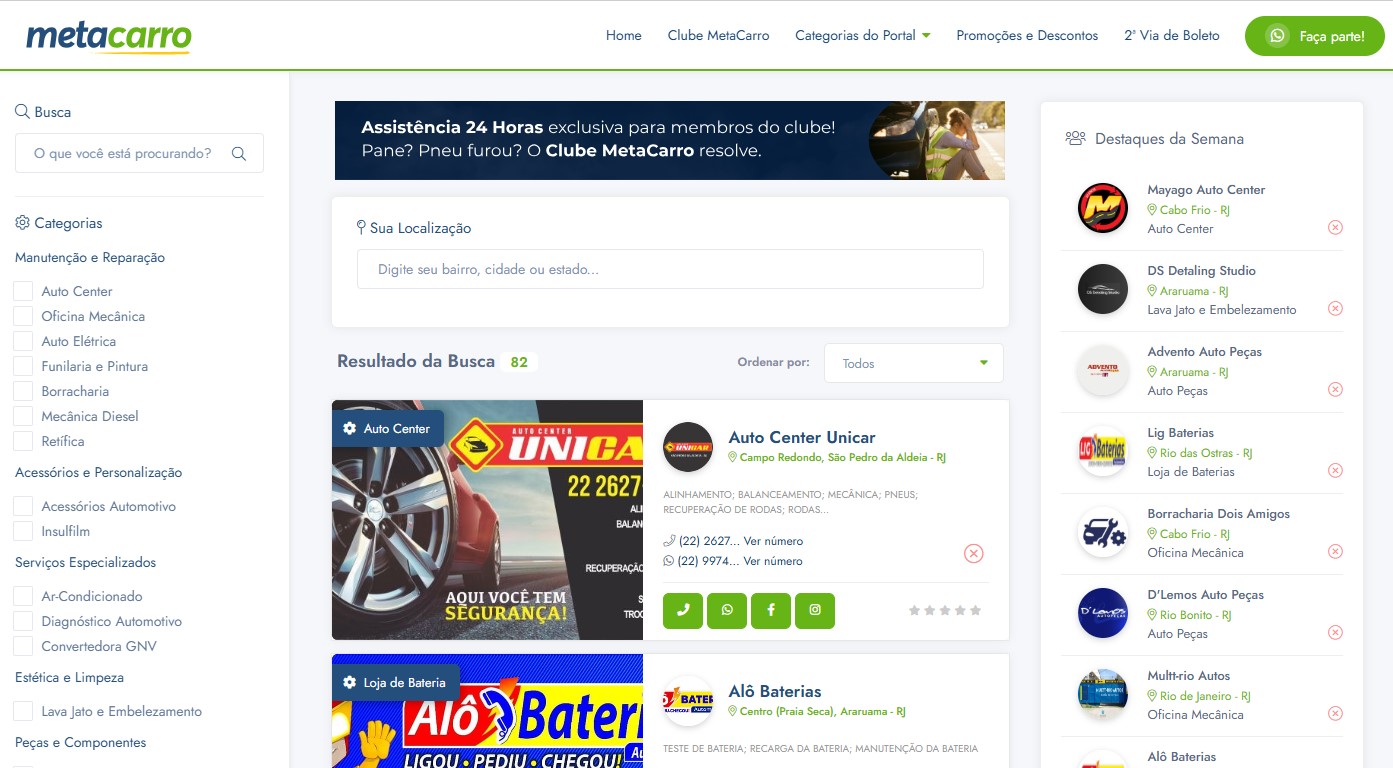Click the red X circle on Auto Center Unicar card

point(974,553)
